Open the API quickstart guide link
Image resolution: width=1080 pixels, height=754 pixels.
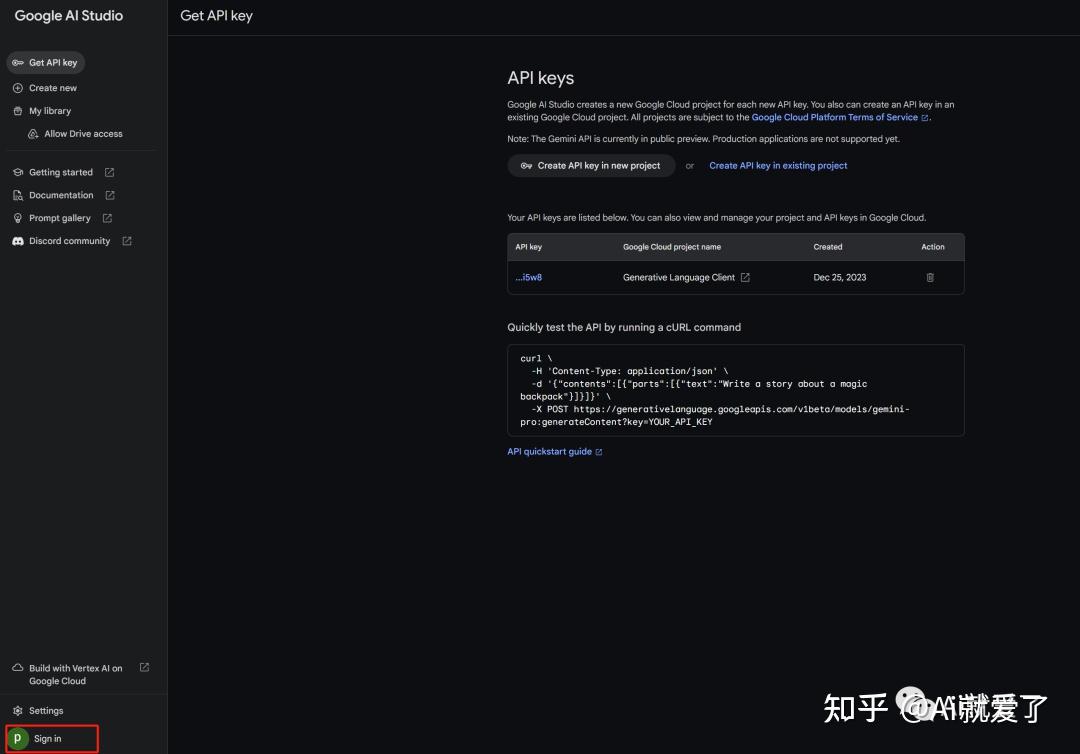coord(550,451)
